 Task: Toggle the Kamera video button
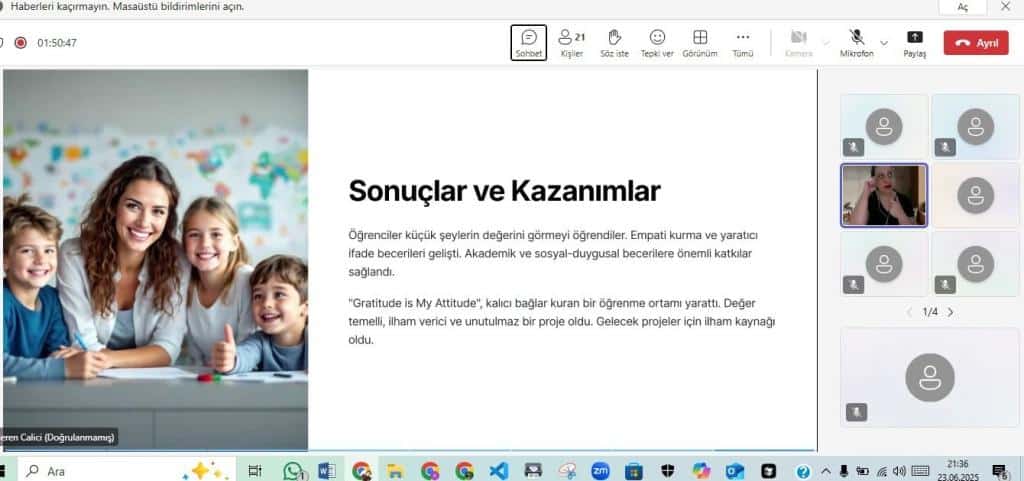click(798, 42)
